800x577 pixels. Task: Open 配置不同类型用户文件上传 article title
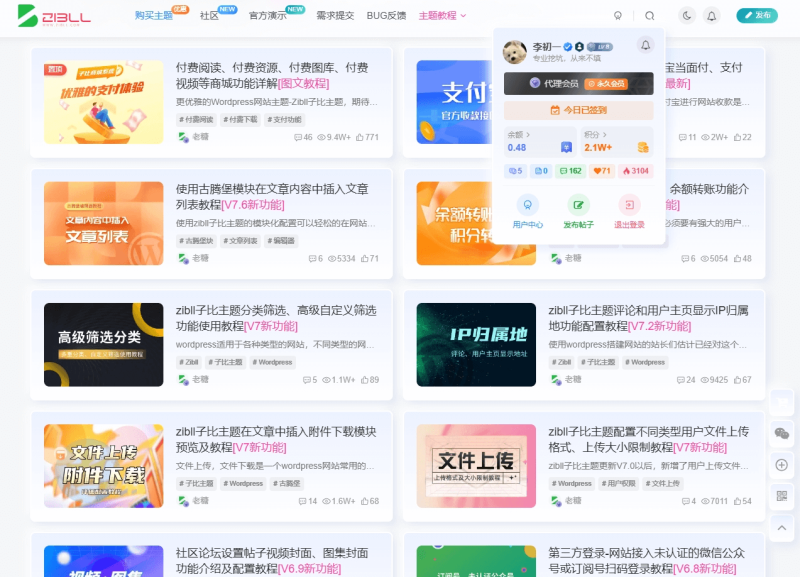click(648, 440)
